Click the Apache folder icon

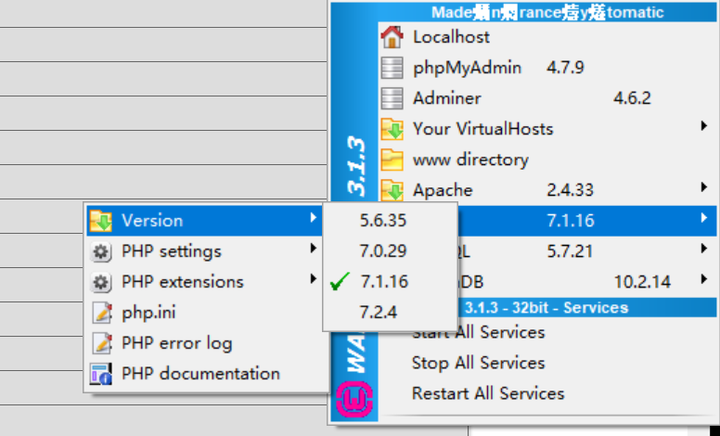tap(392, 189)
